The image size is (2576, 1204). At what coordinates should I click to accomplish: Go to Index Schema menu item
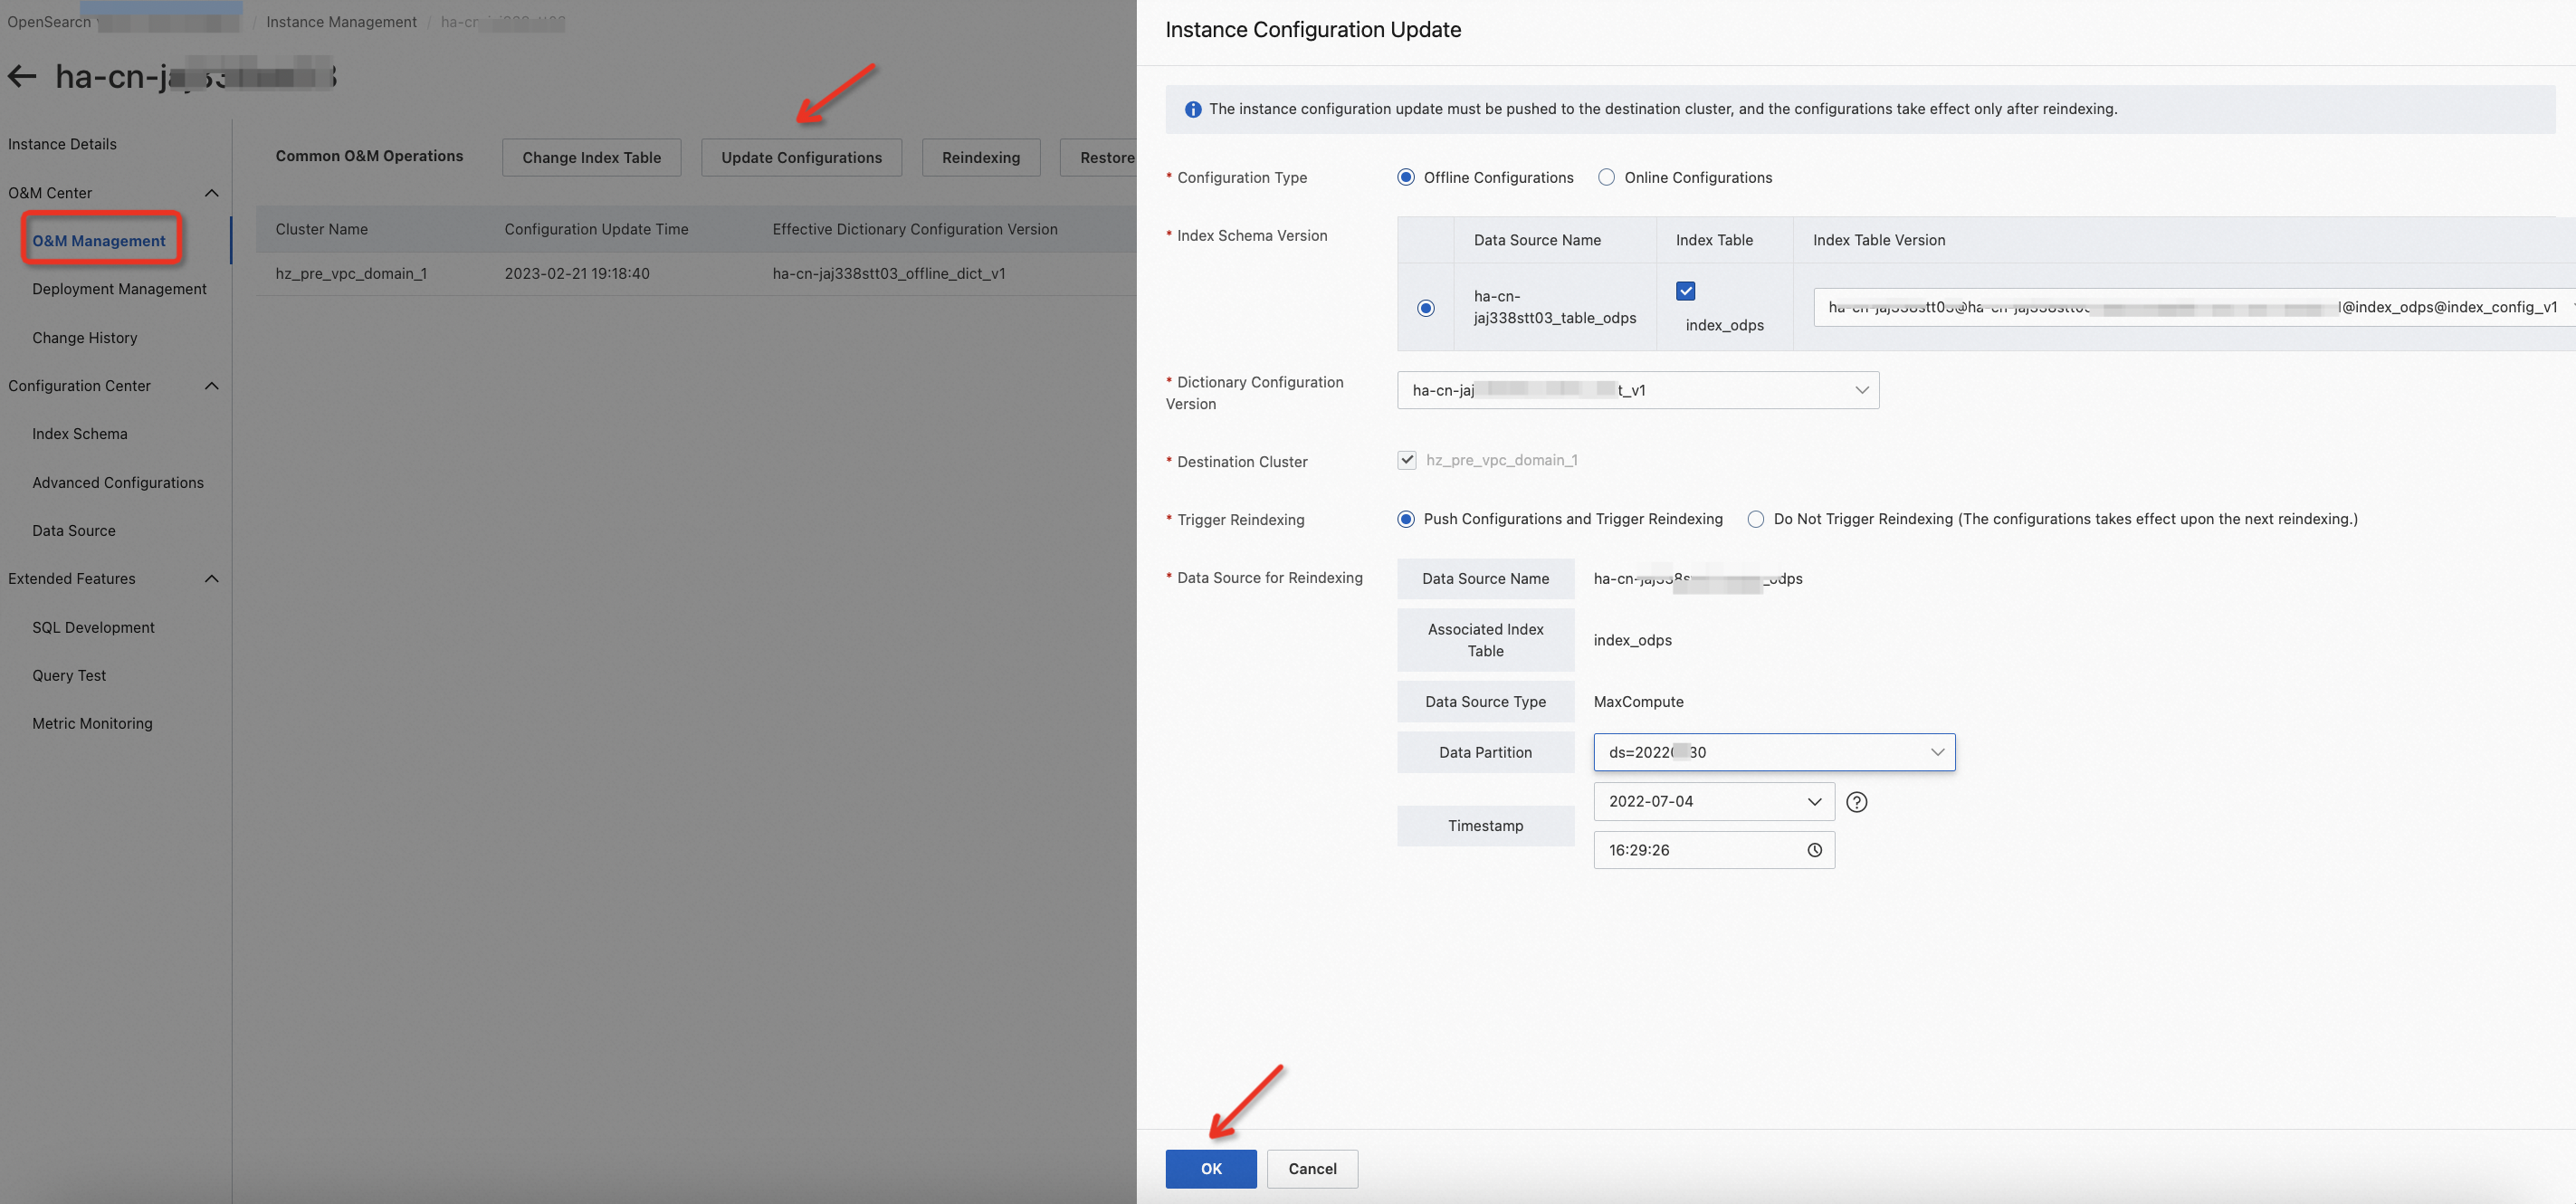(x=79, y=434)
